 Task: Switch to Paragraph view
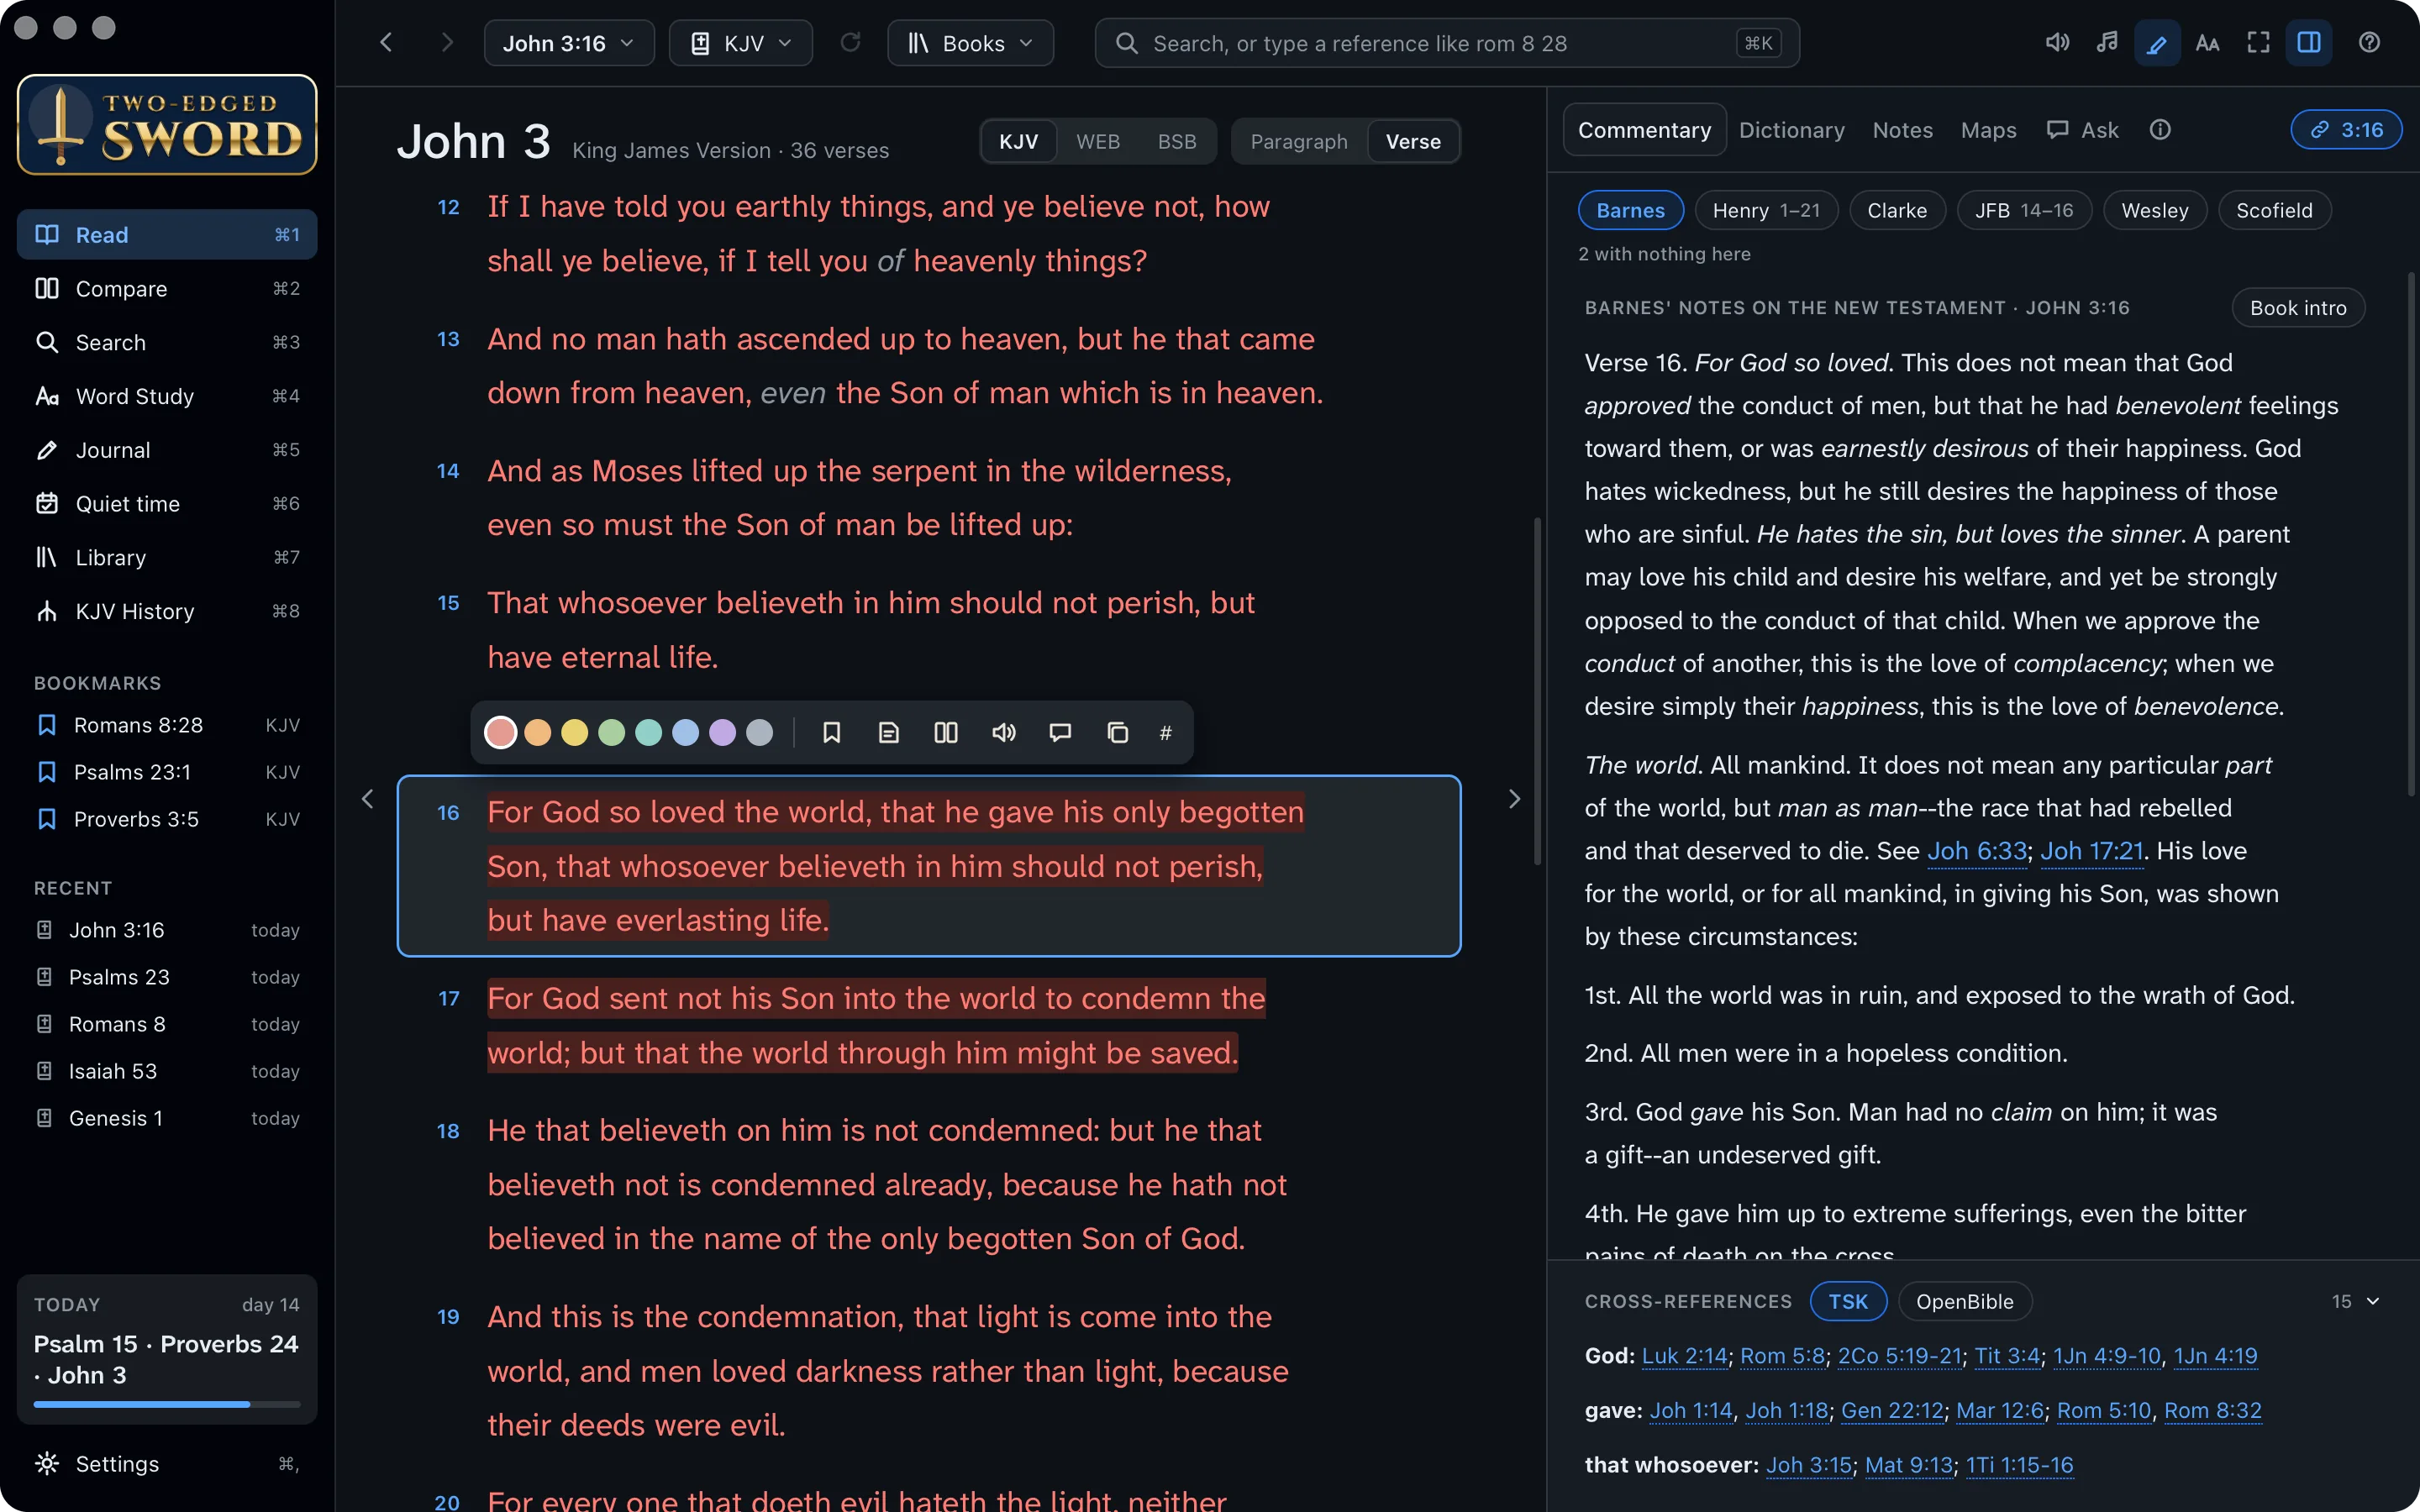coord(1299,142)
